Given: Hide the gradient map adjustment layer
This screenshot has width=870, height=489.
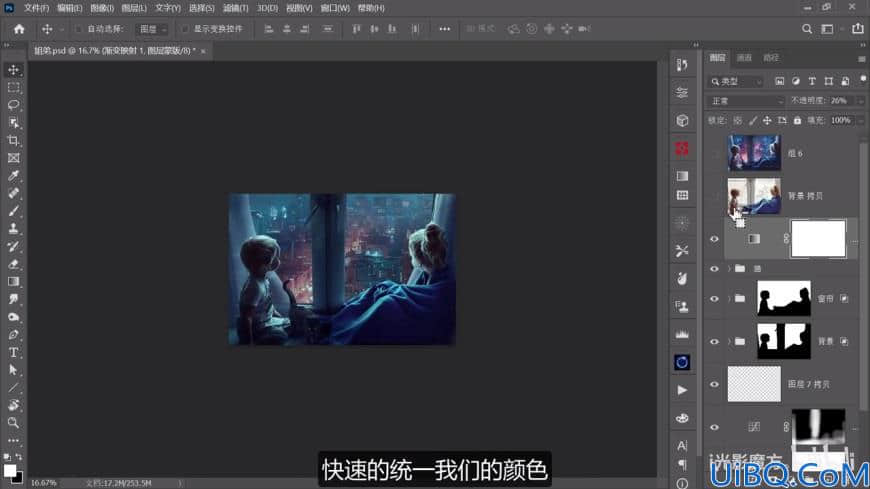Looking at the screenshot, I should pos(714,239).
